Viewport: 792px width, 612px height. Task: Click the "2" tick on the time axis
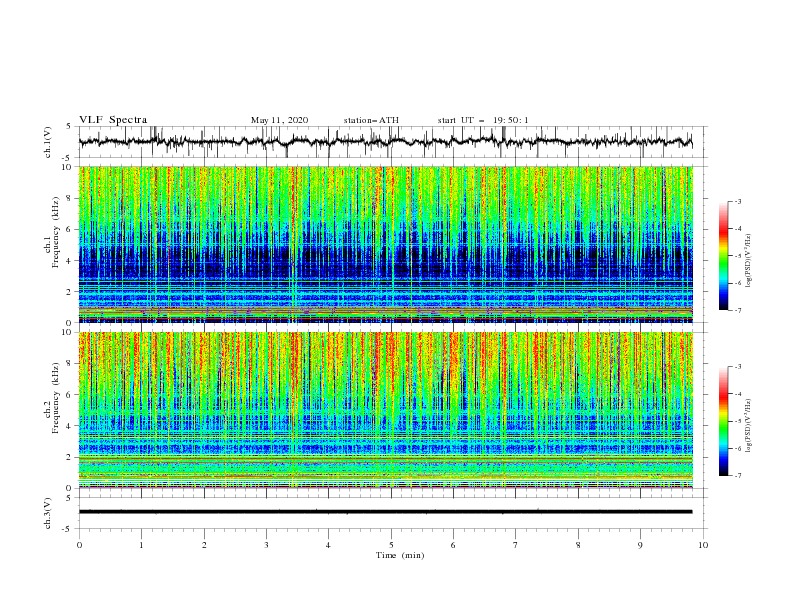[x=204, y=545]
